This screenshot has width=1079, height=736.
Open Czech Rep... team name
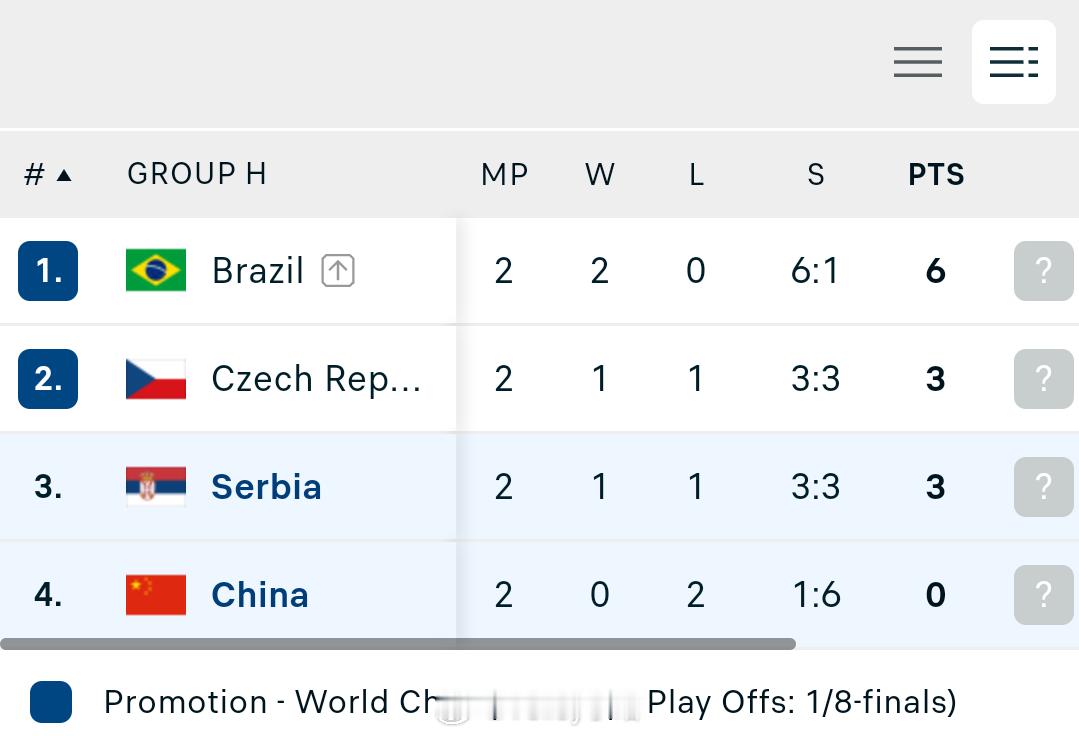[316, 379]
